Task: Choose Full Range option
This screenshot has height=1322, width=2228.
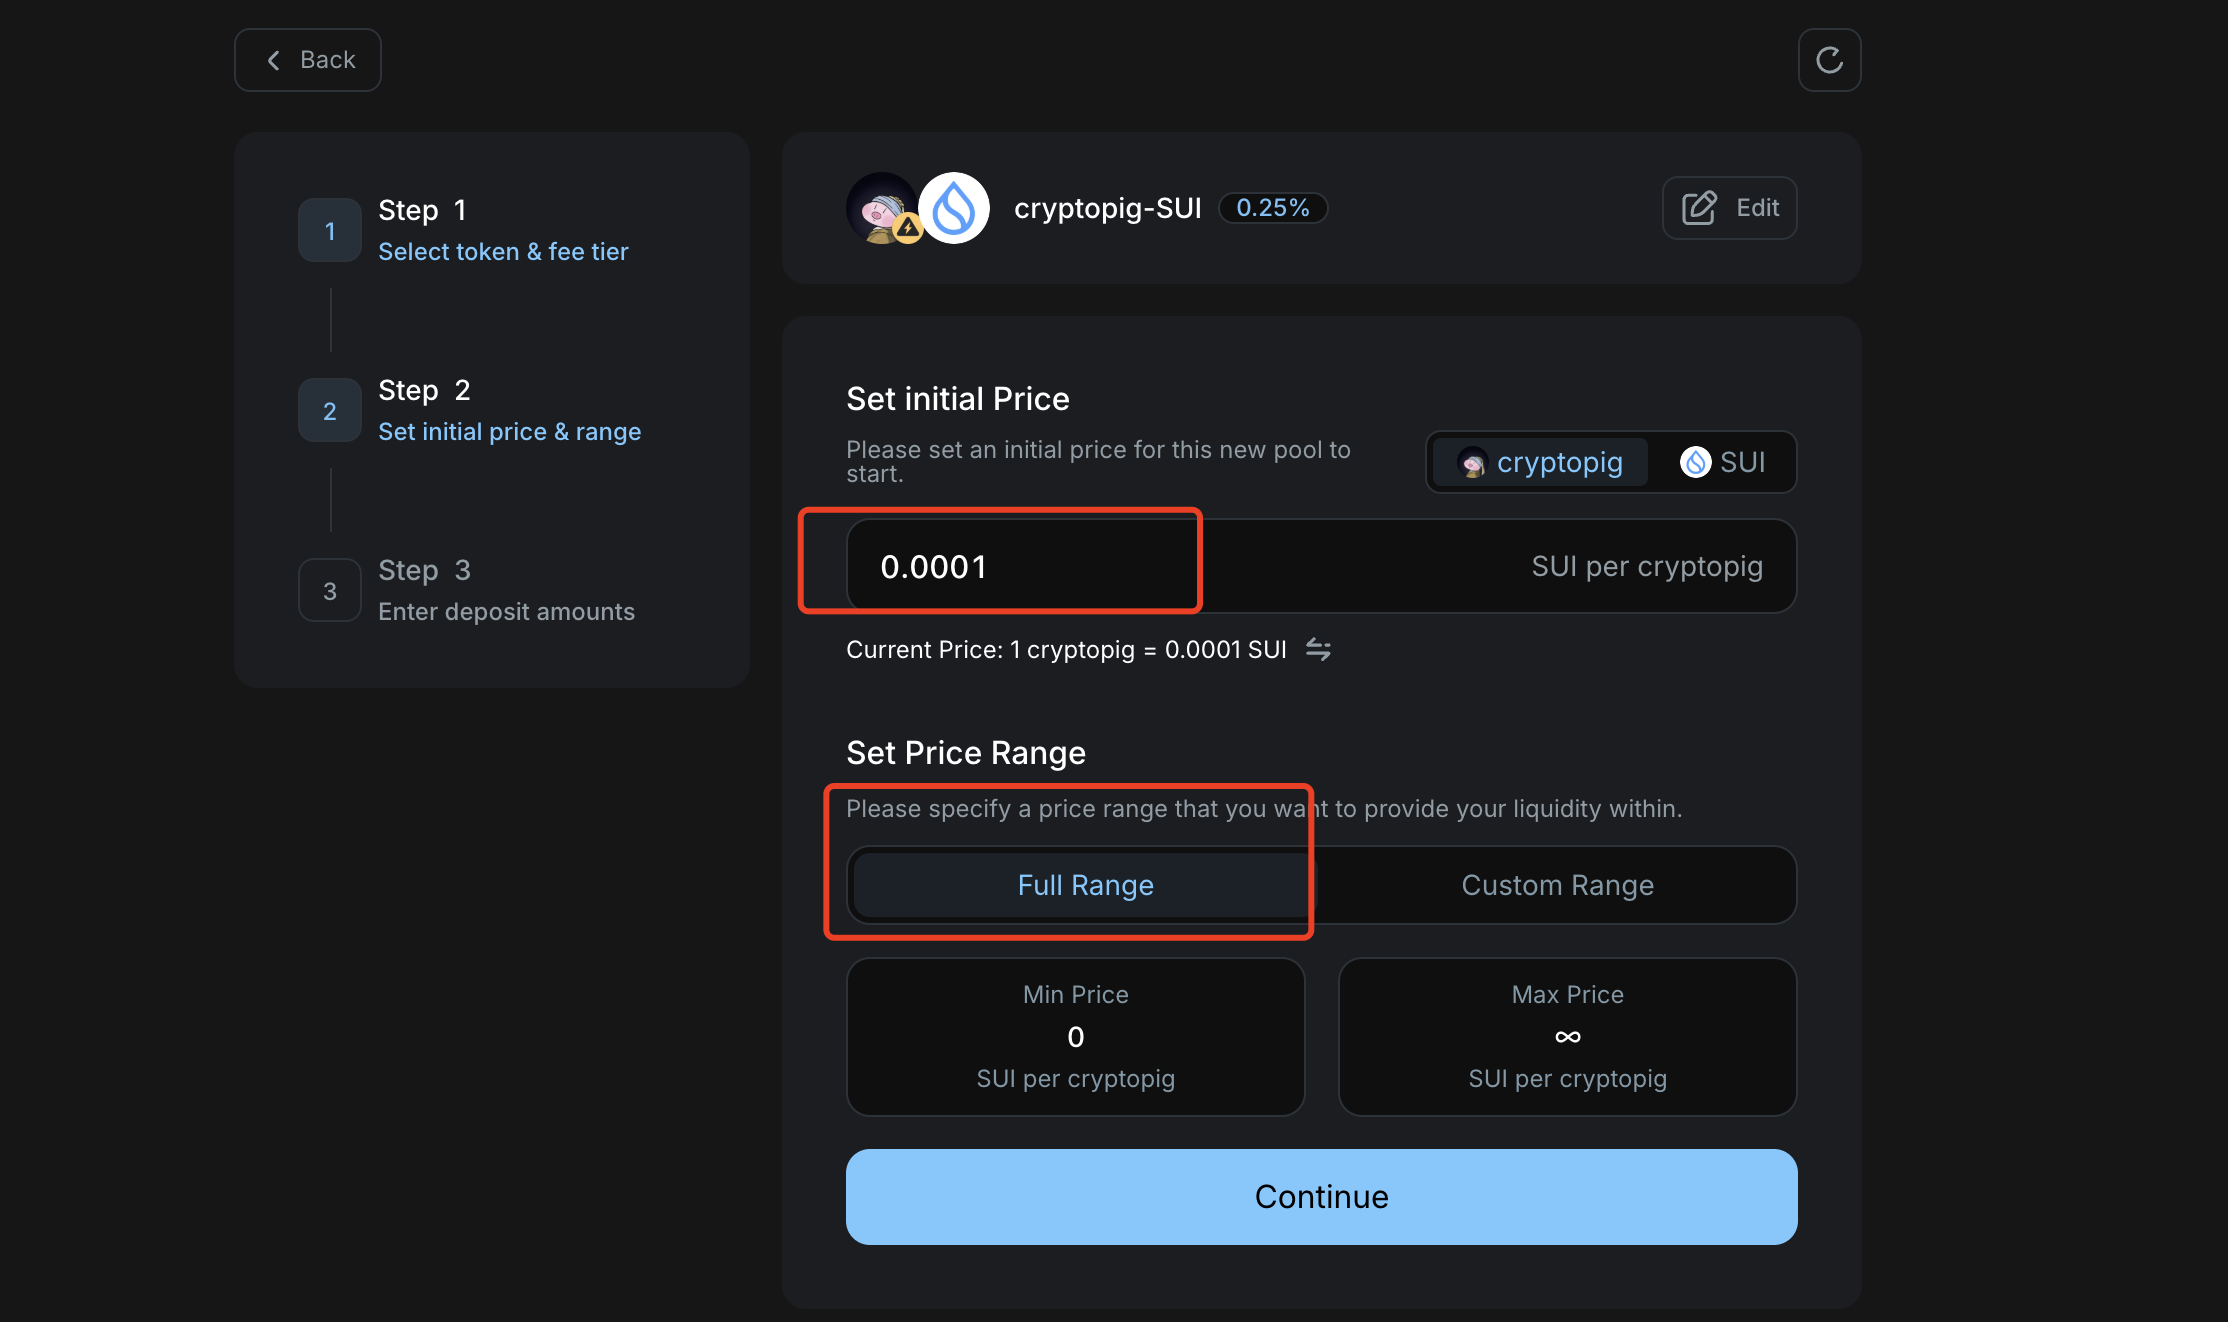Action: [1085, 885]
